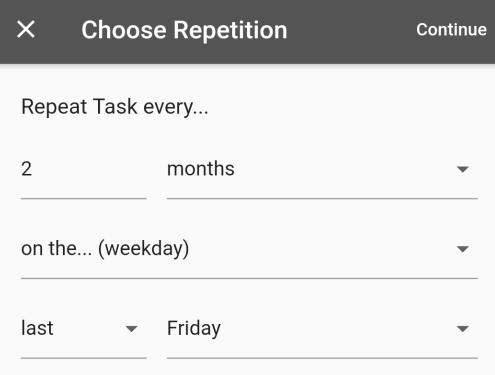Click the arrow beside 'on the... (weekday)'
The height and width of the screenshot is (375, 495).
click(x=463, y=249)
